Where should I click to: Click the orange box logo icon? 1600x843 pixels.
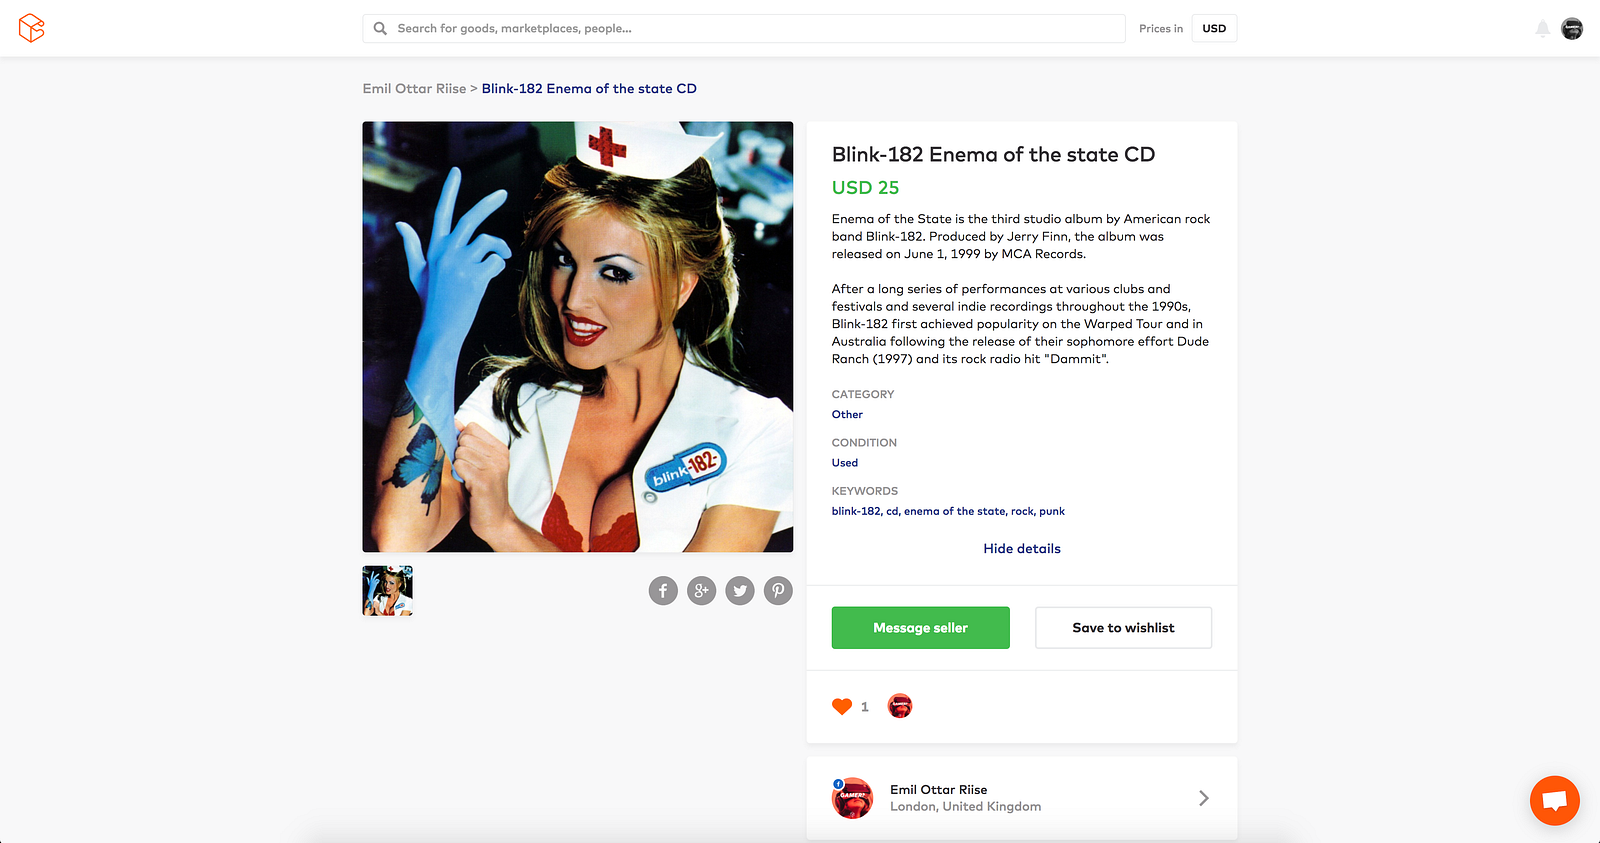click(32, 28)
